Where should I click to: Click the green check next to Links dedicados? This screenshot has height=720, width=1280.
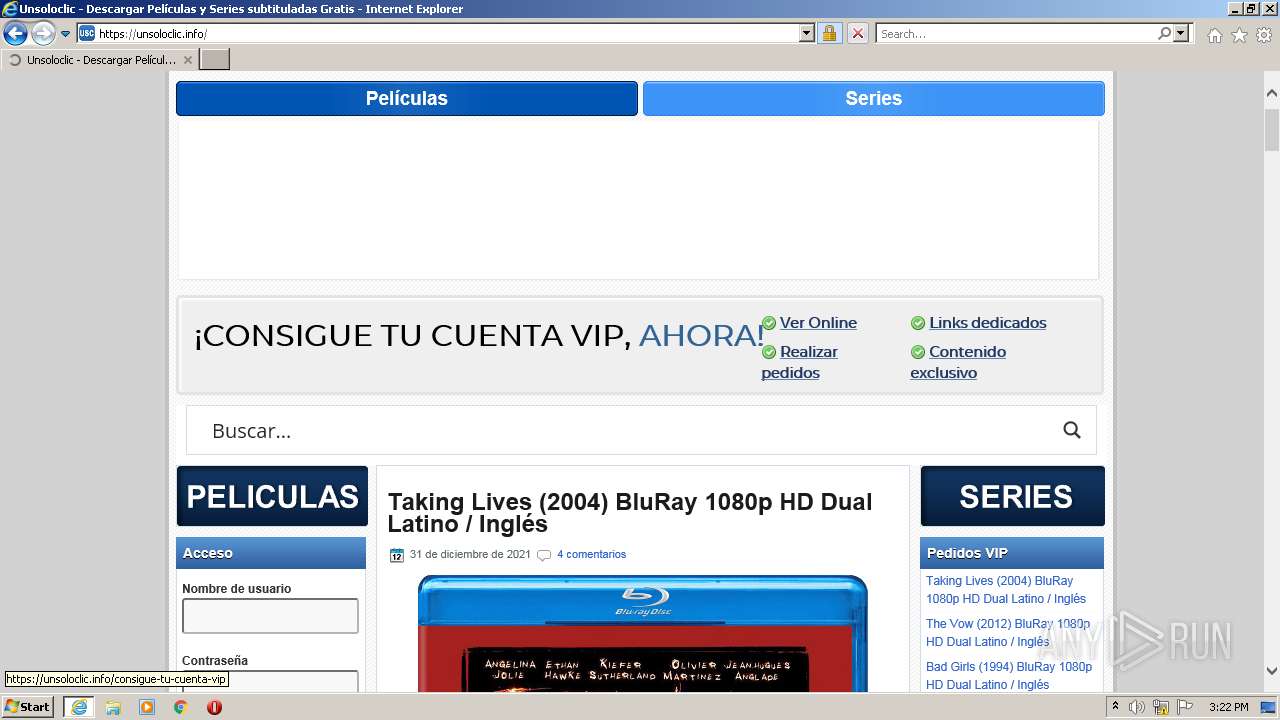pyautogui.click(x=918, y=323)
